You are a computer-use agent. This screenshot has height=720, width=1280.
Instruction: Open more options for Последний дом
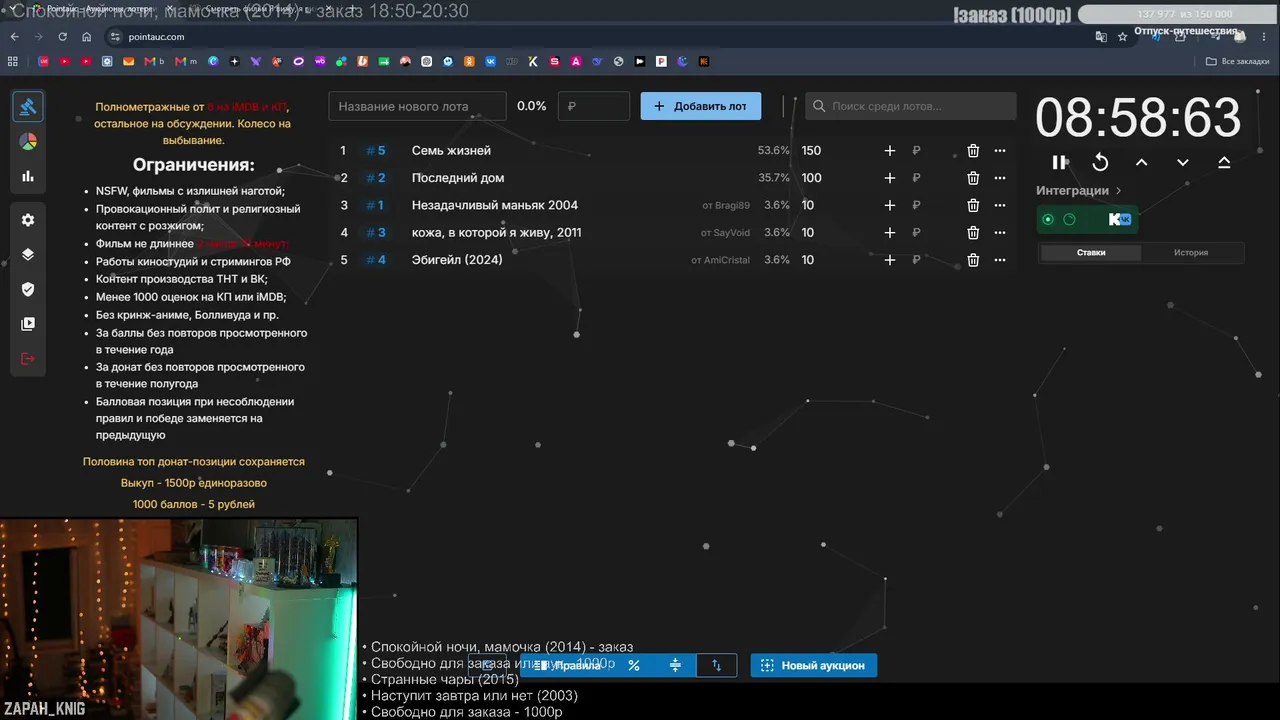coord(1000,178)
